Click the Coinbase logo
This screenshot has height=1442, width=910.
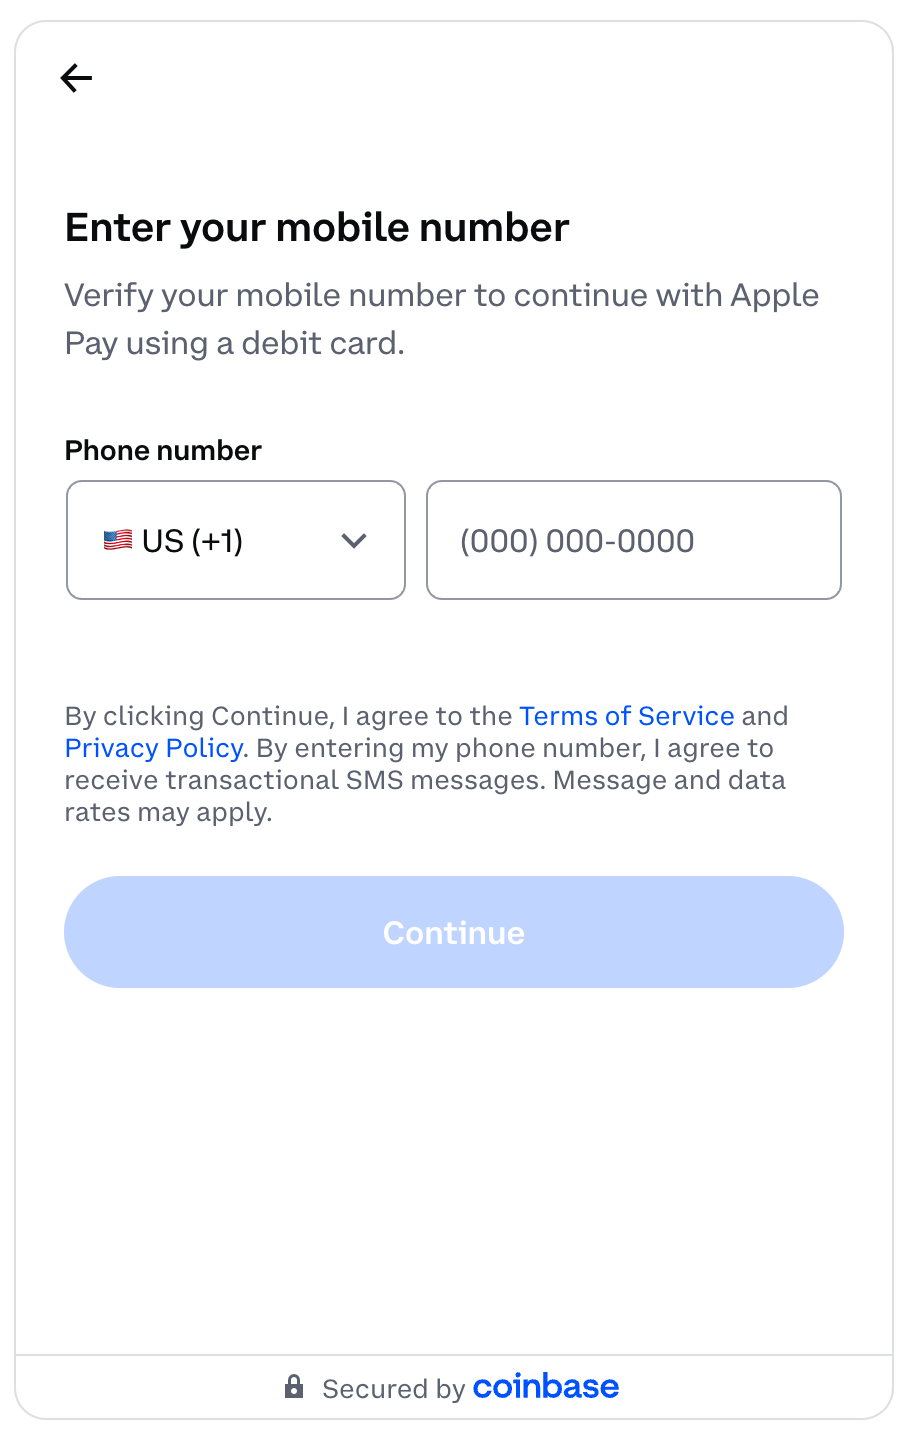(x=546, y=1387)
